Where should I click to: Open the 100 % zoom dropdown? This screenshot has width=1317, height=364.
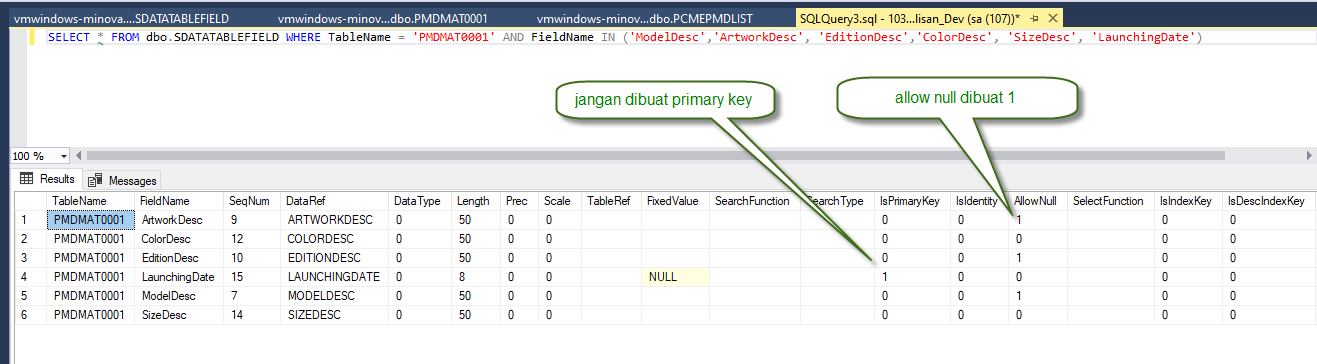tap(64, 156)
